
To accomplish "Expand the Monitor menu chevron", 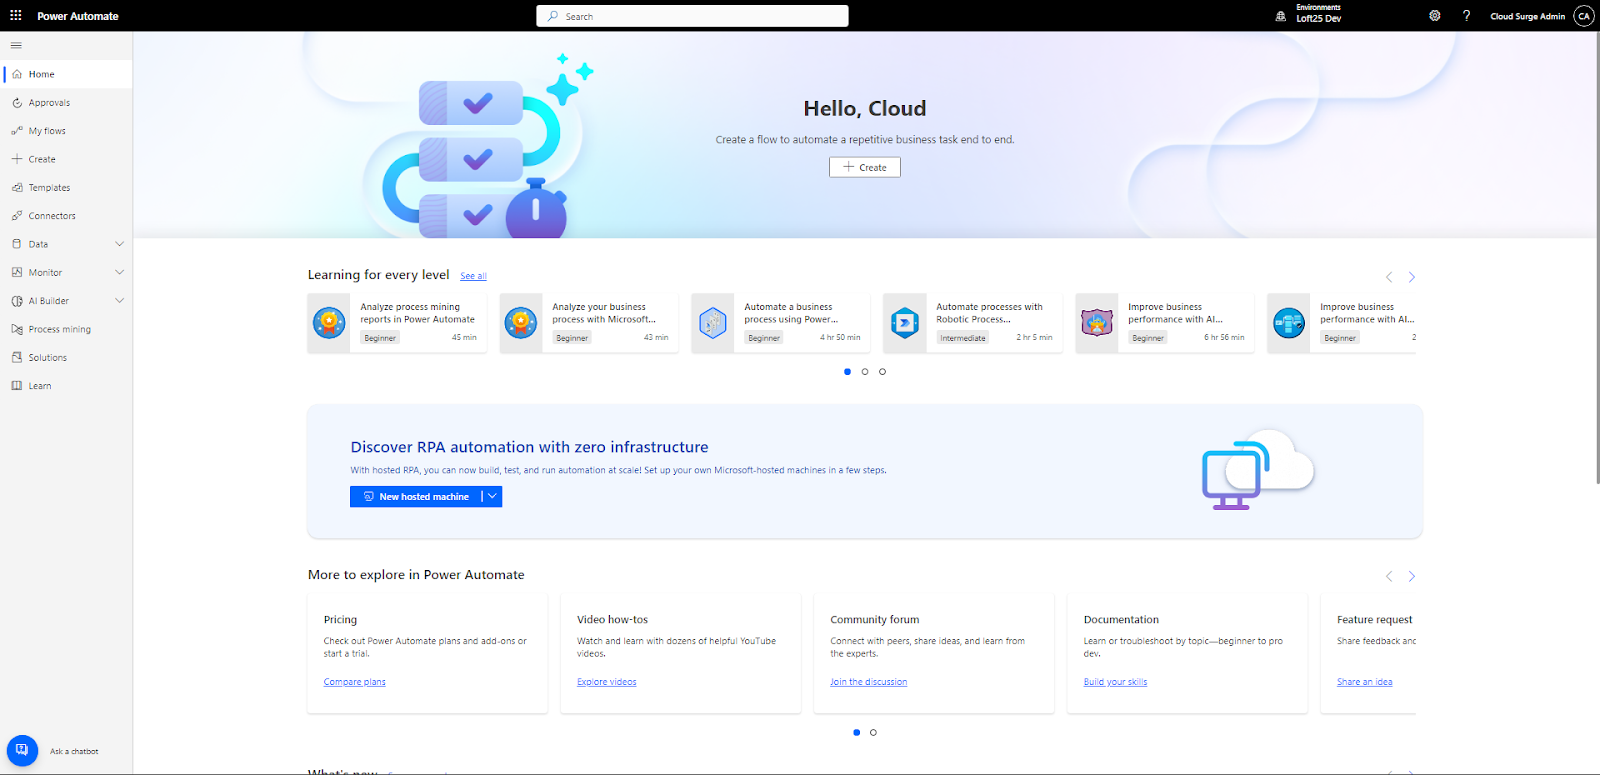I will pos(120,272).
